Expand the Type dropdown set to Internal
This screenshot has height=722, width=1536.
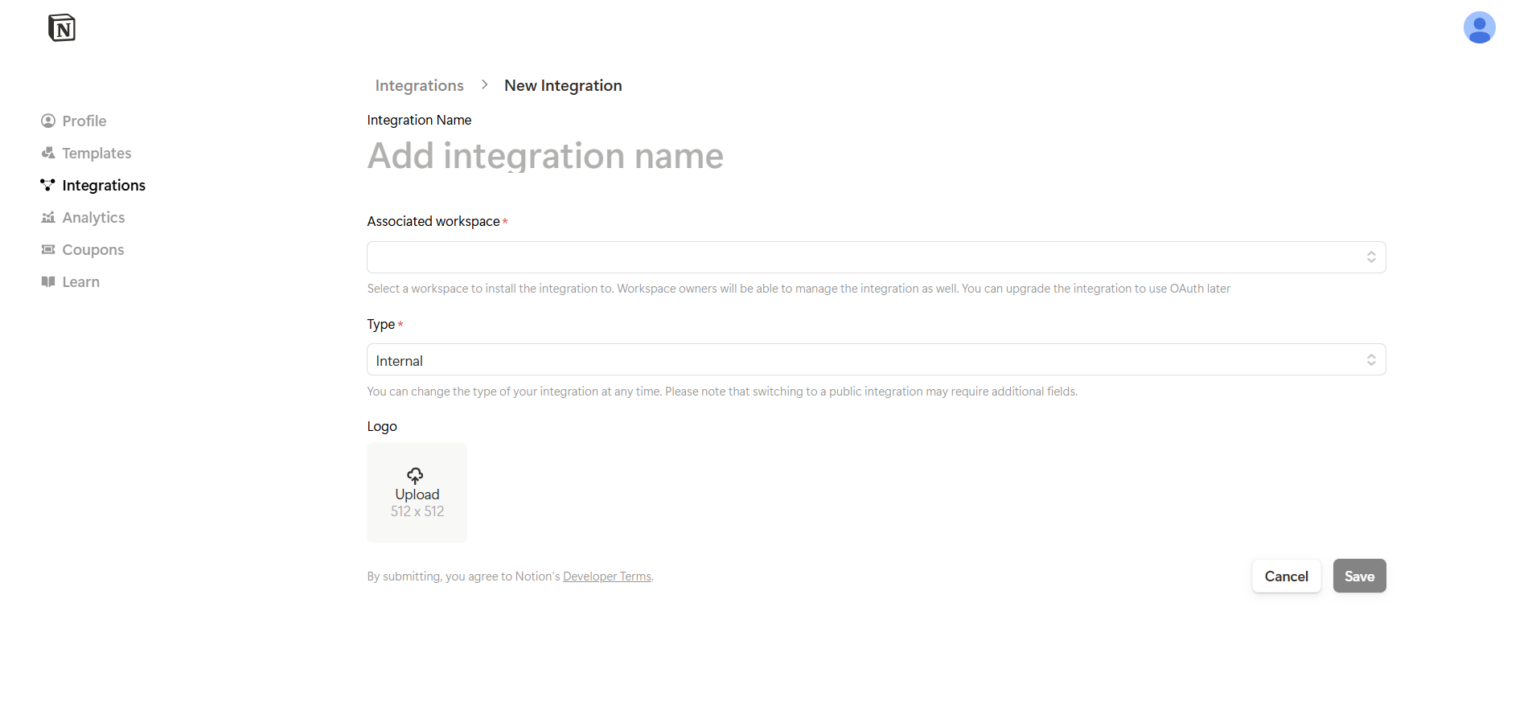(x=875, y=360)
